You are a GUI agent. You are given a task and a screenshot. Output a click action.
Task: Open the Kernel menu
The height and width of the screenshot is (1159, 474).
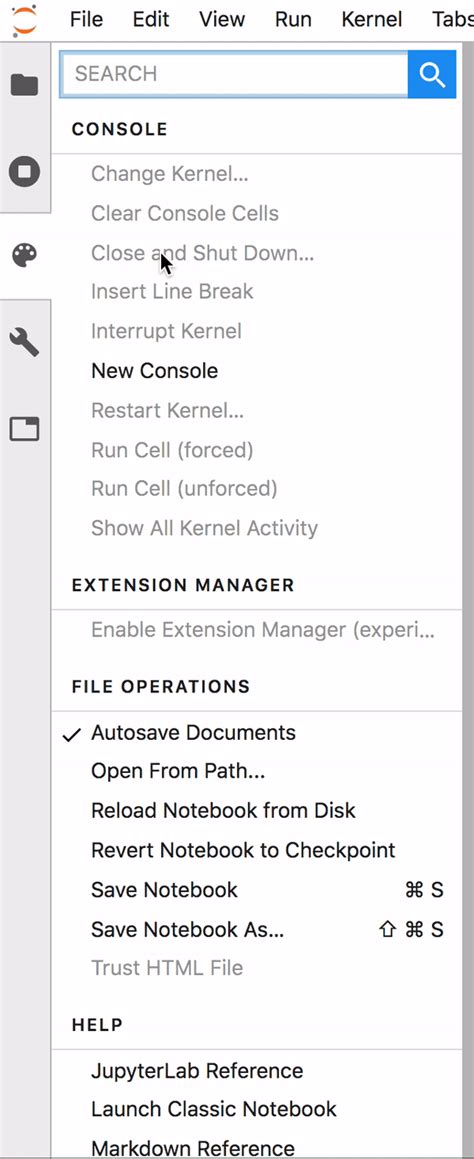[372, 19]
